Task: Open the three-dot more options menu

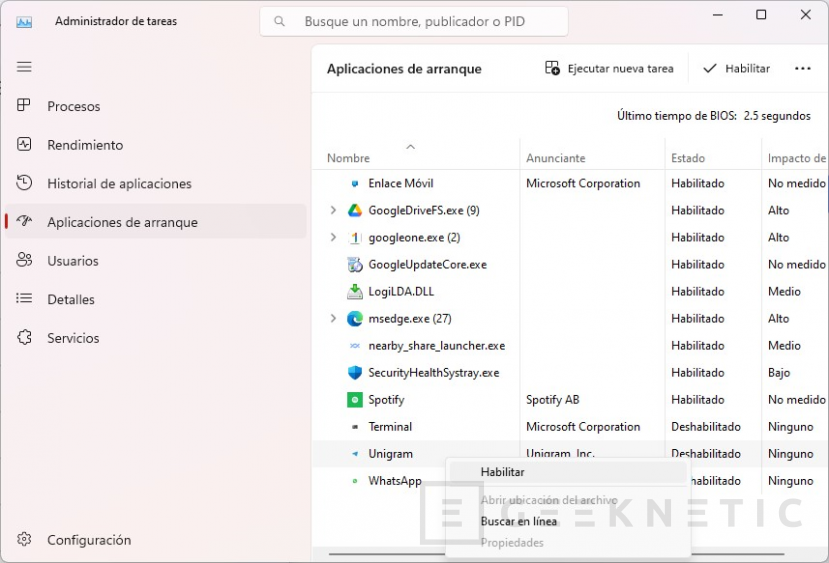Action: 802,69
